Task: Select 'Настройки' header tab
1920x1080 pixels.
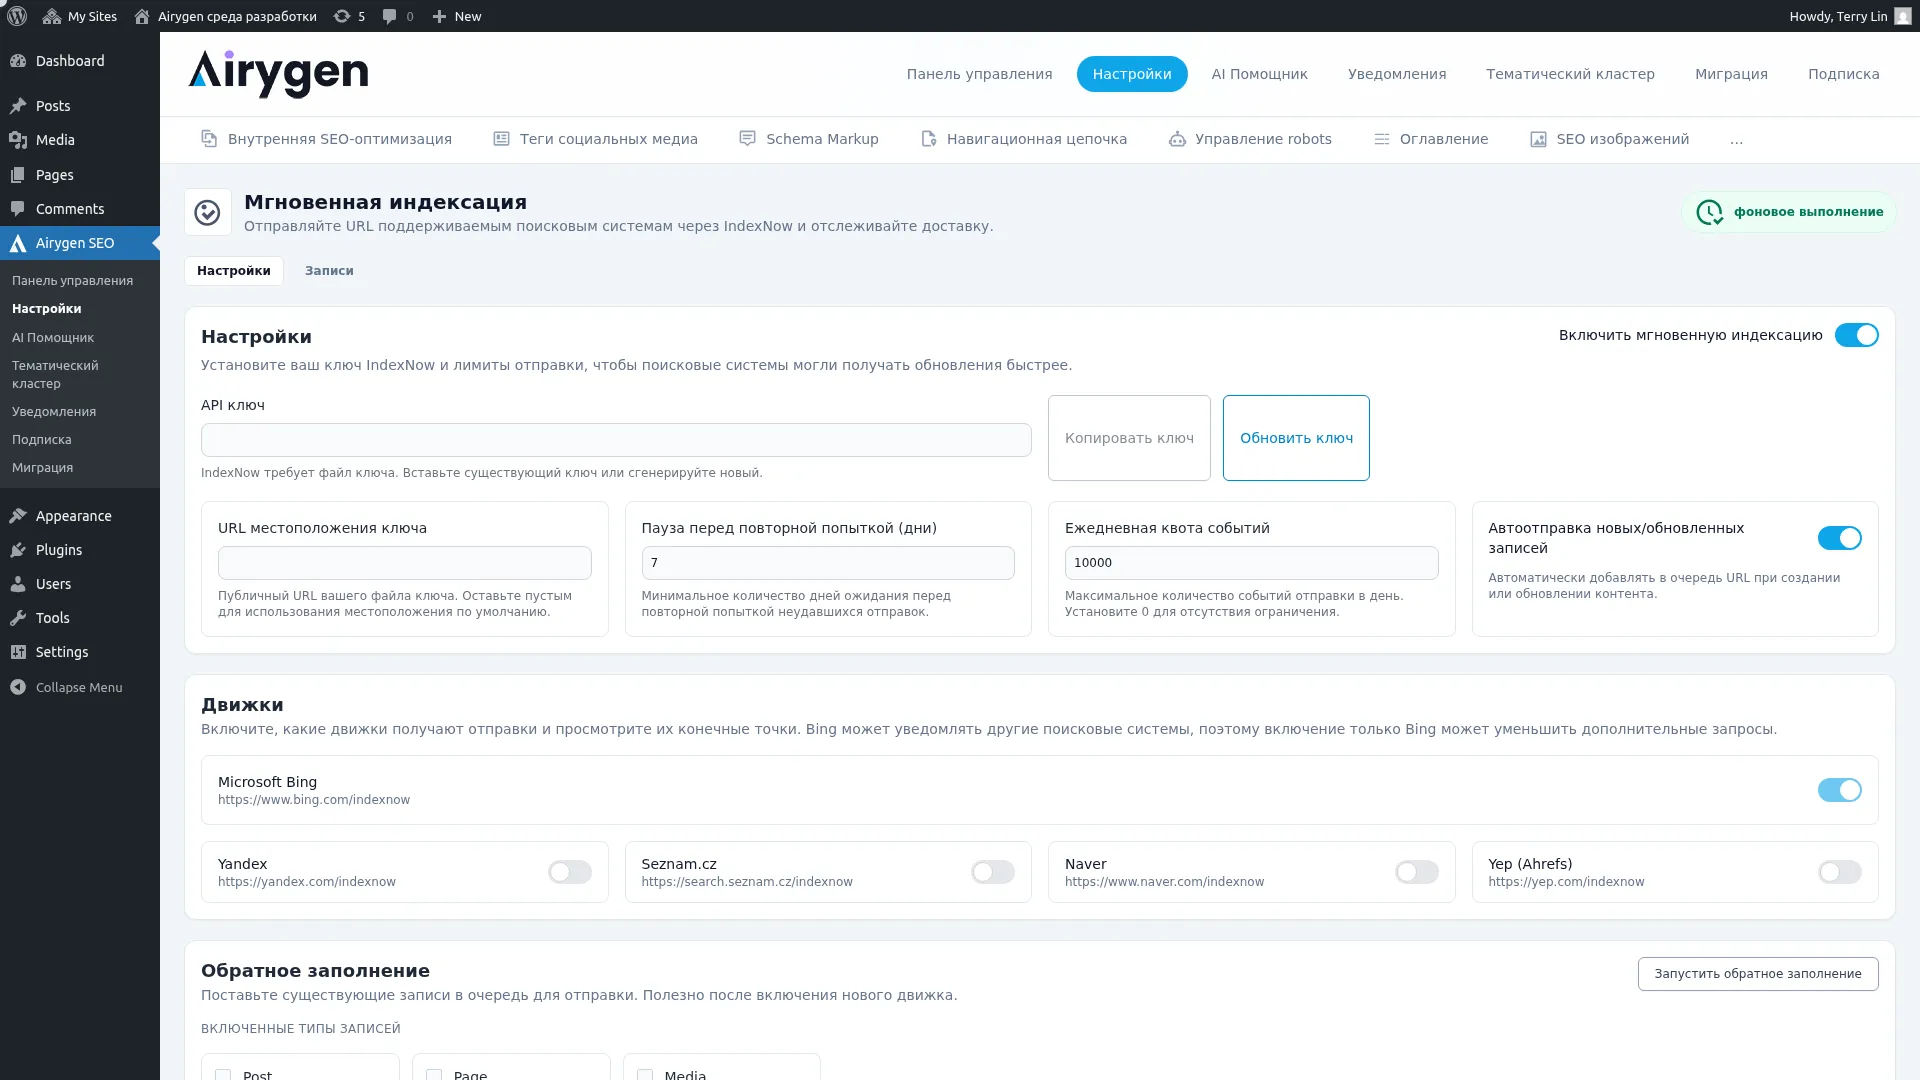Action: [x=1132, y=74]
